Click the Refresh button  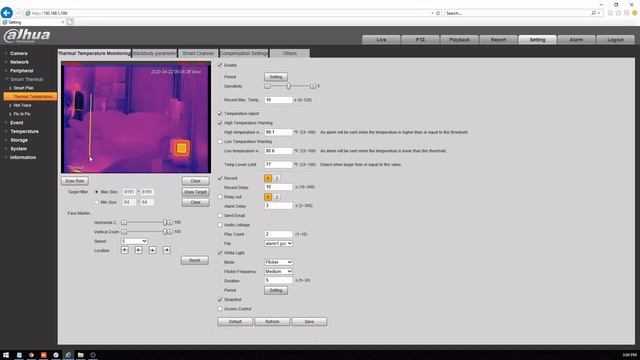(272, 322)
